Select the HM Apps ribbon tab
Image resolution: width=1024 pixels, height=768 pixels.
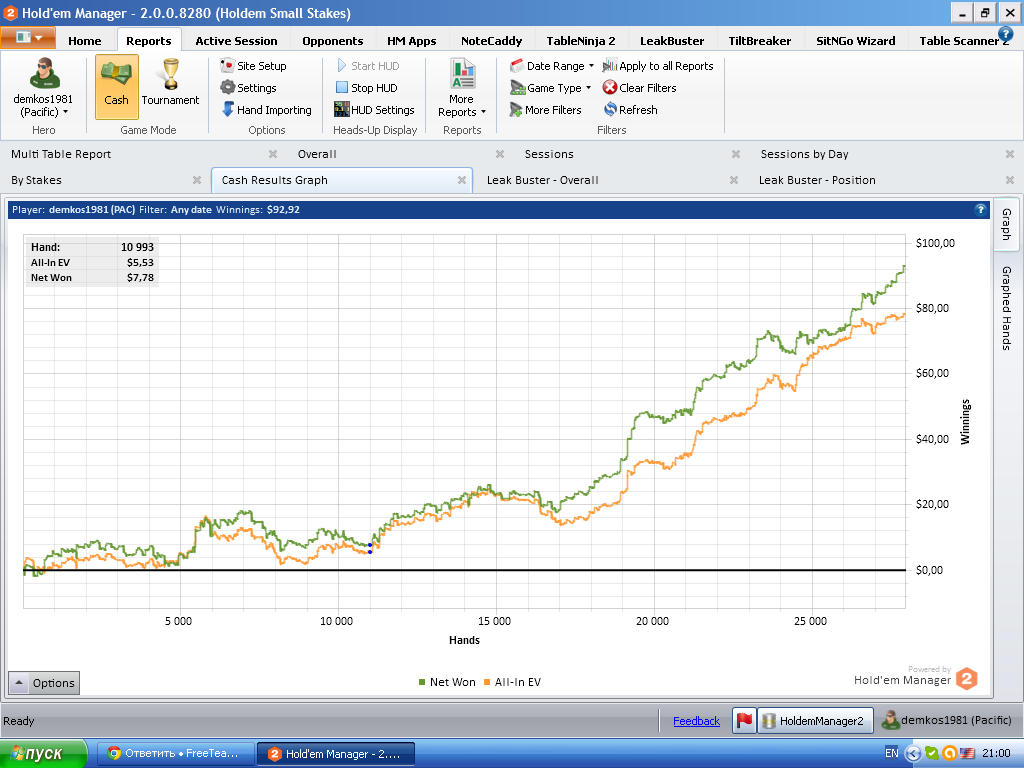coord(411,40)
